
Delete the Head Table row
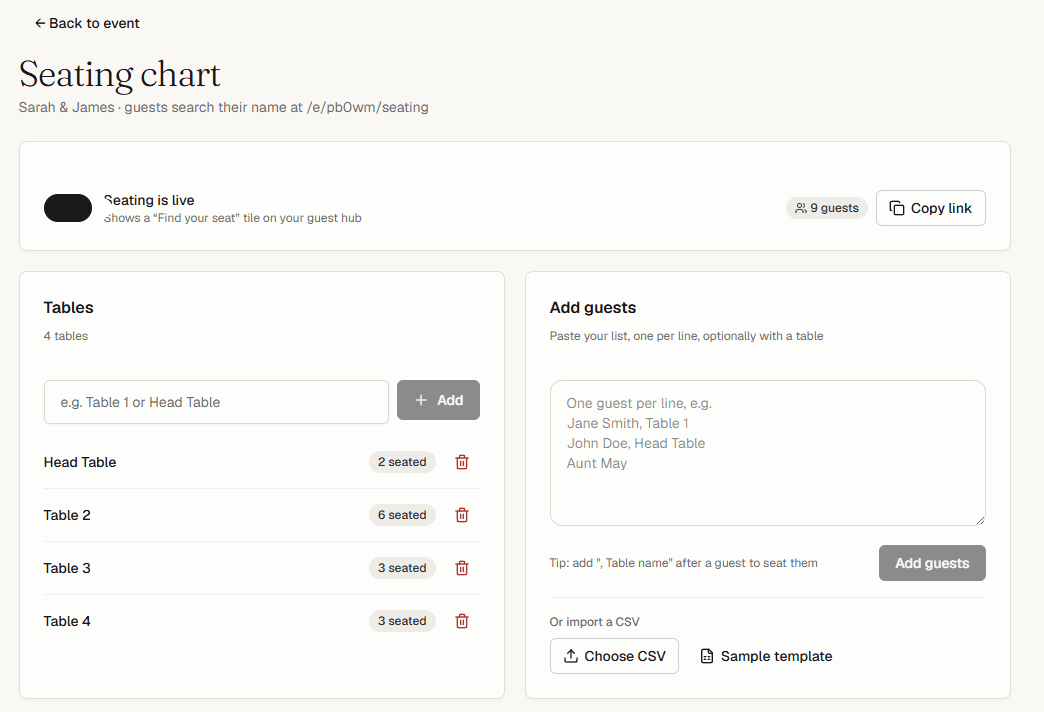461,462
